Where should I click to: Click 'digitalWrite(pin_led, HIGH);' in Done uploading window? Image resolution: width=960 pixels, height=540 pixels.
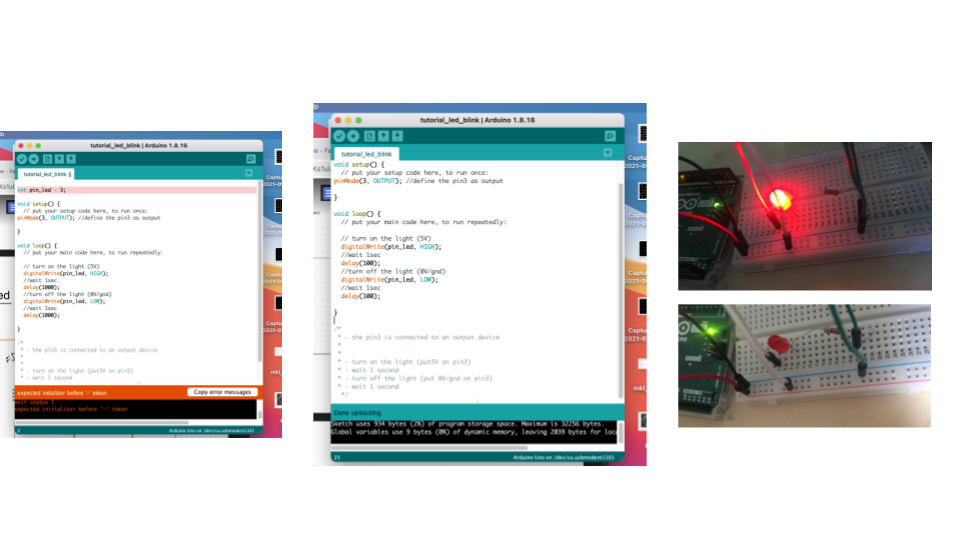click(391, 247)
